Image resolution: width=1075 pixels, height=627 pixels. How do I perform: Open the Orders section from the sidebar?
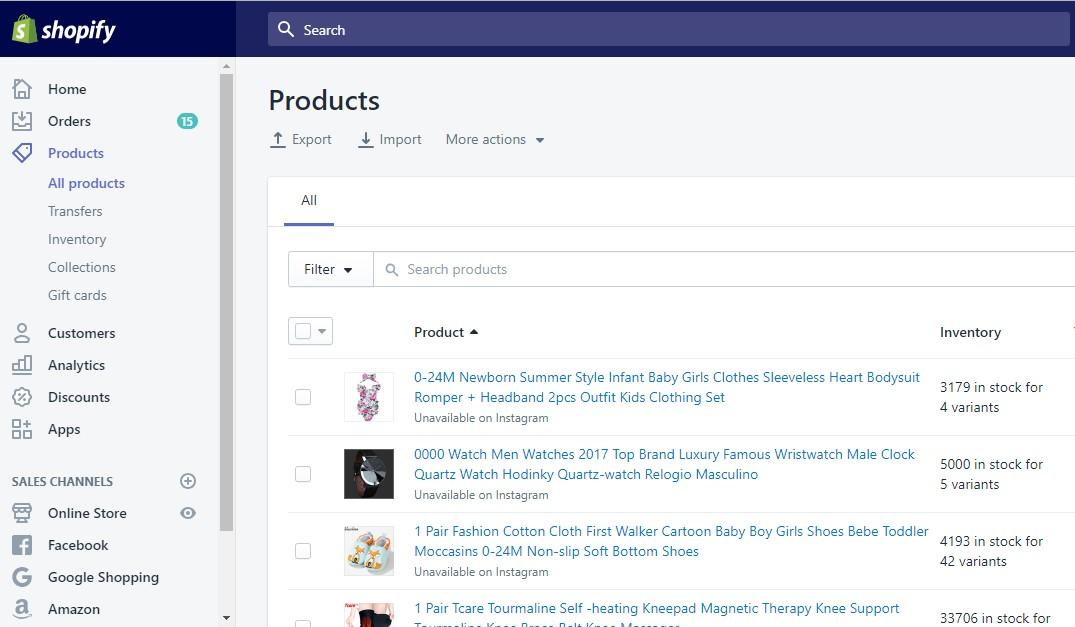pyautogui.click(x=69, y=120)
